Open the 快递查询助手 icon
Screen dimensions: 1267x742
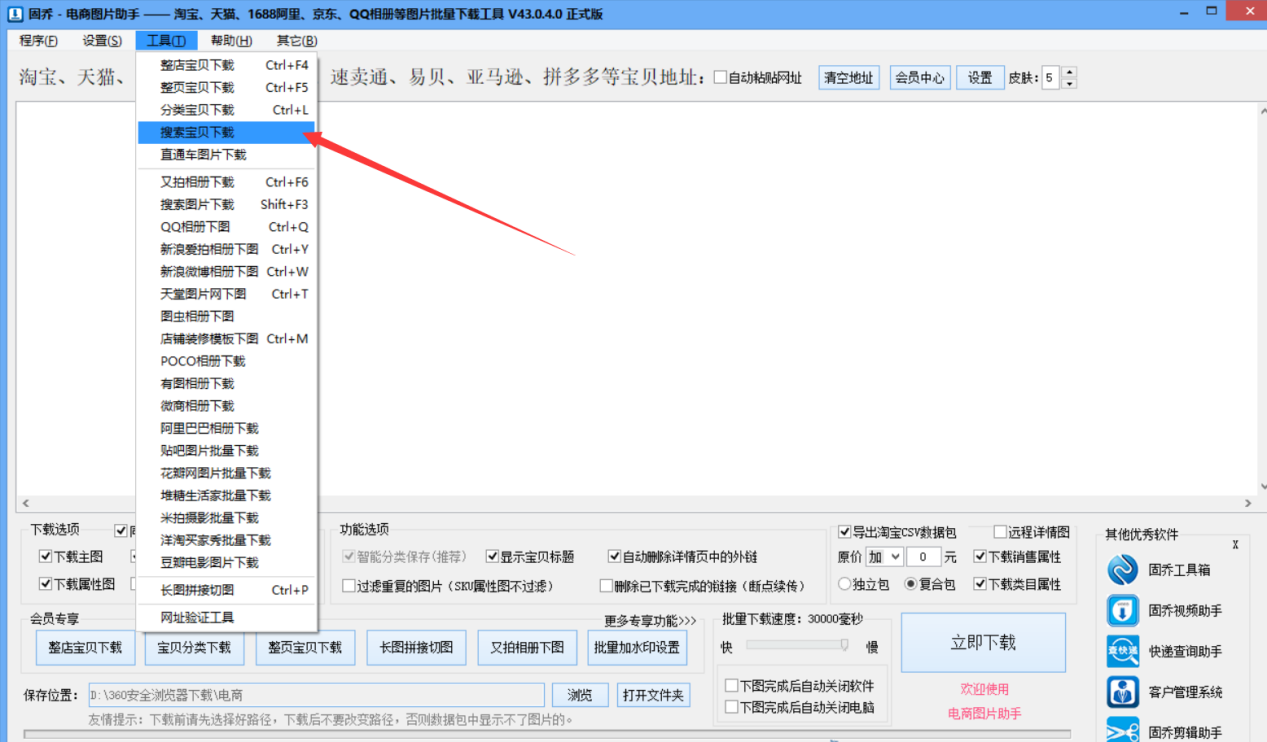click(x=1123, y=651)
